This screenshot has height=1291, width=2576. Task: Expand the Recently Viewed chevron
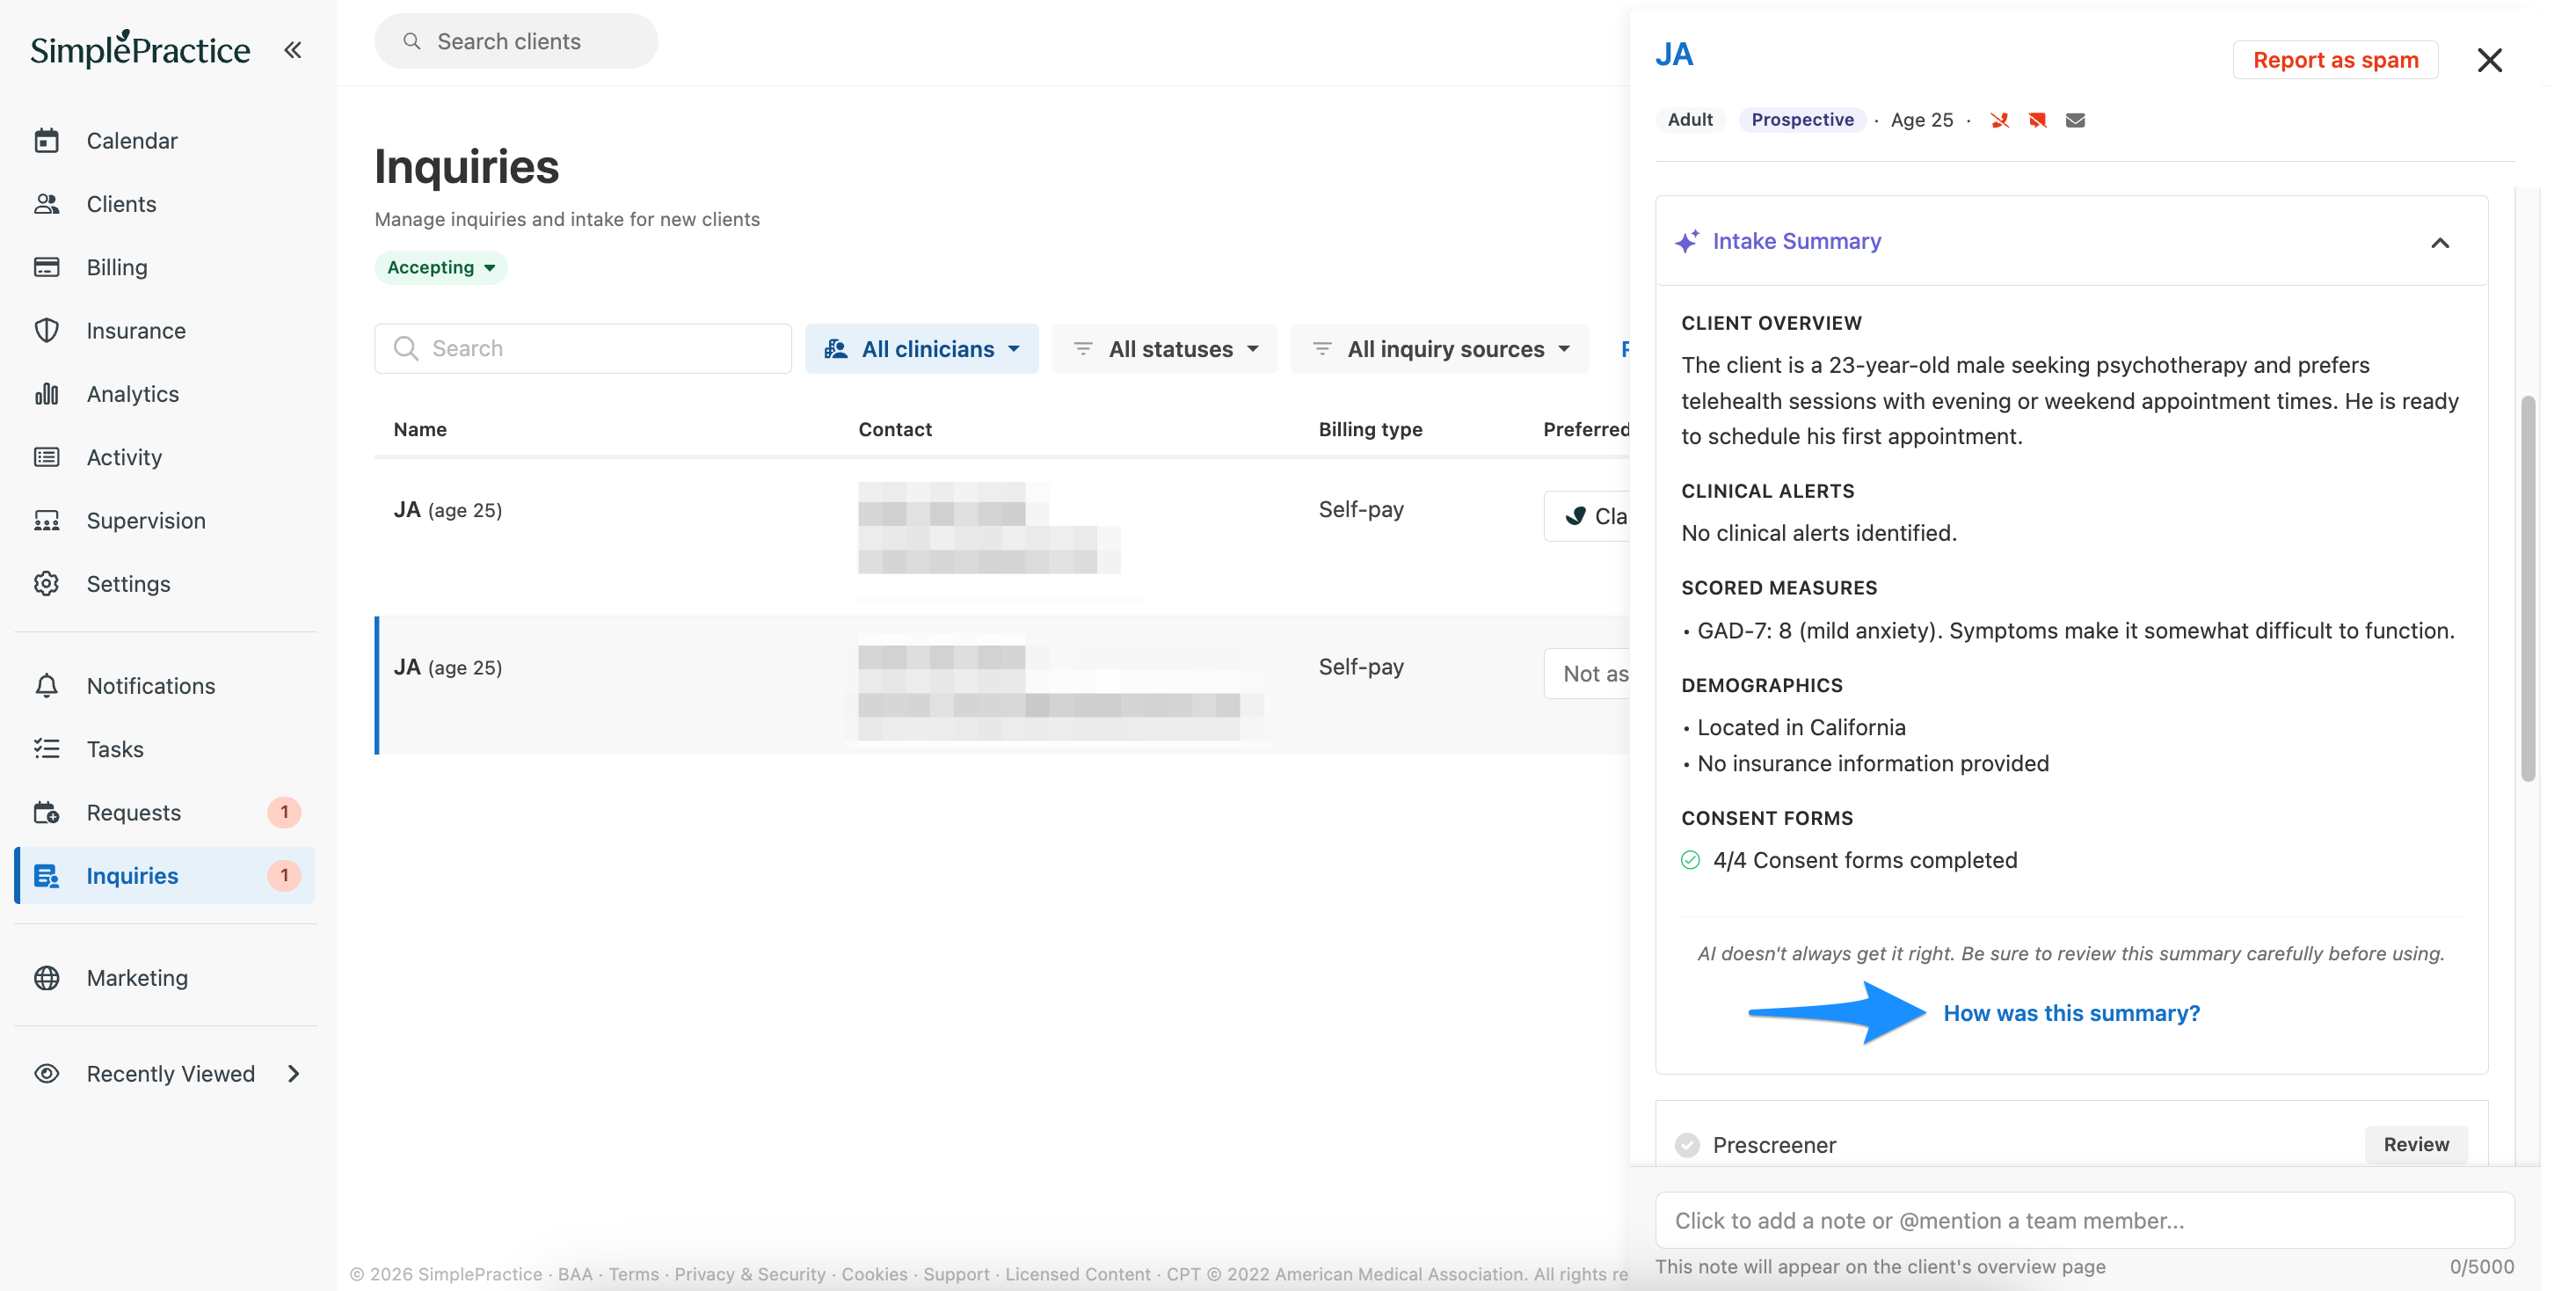(293, 1074)
